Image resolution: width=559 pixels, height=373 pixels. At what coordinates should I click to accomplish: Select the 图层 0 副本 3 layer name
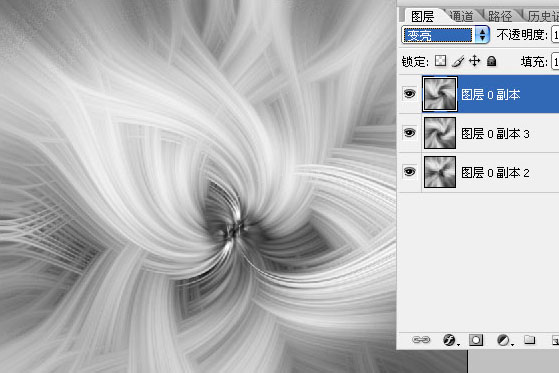pyautogui.click(x=495, y=134)
